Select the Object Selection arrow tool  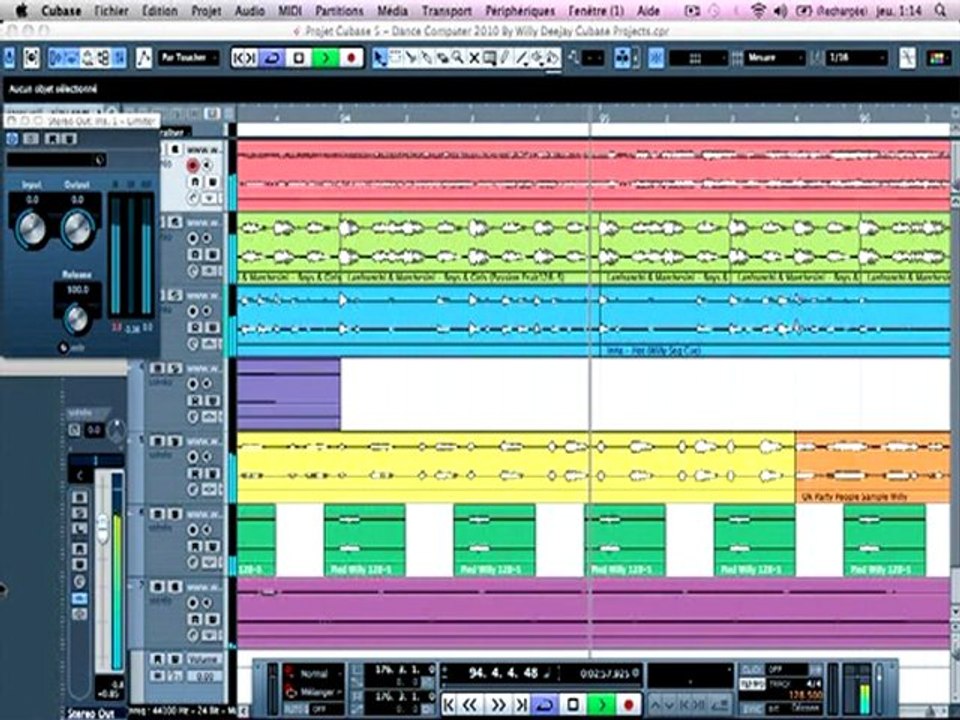[380, 58]
